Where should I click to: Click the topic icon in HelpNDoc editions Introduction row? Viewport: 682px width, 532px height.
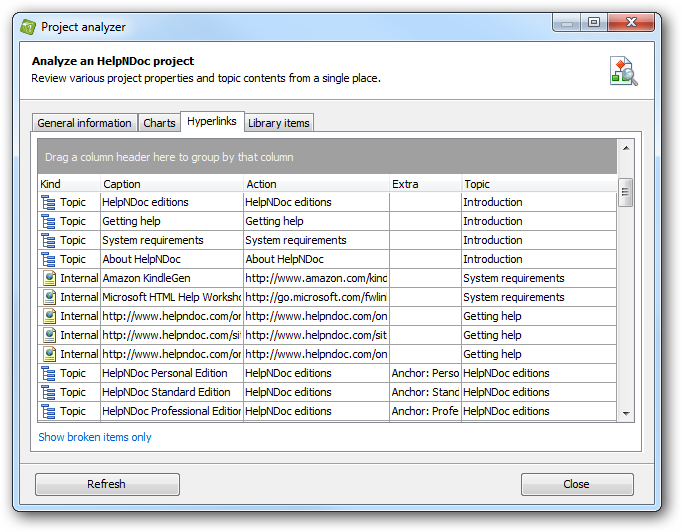point(48,202)
